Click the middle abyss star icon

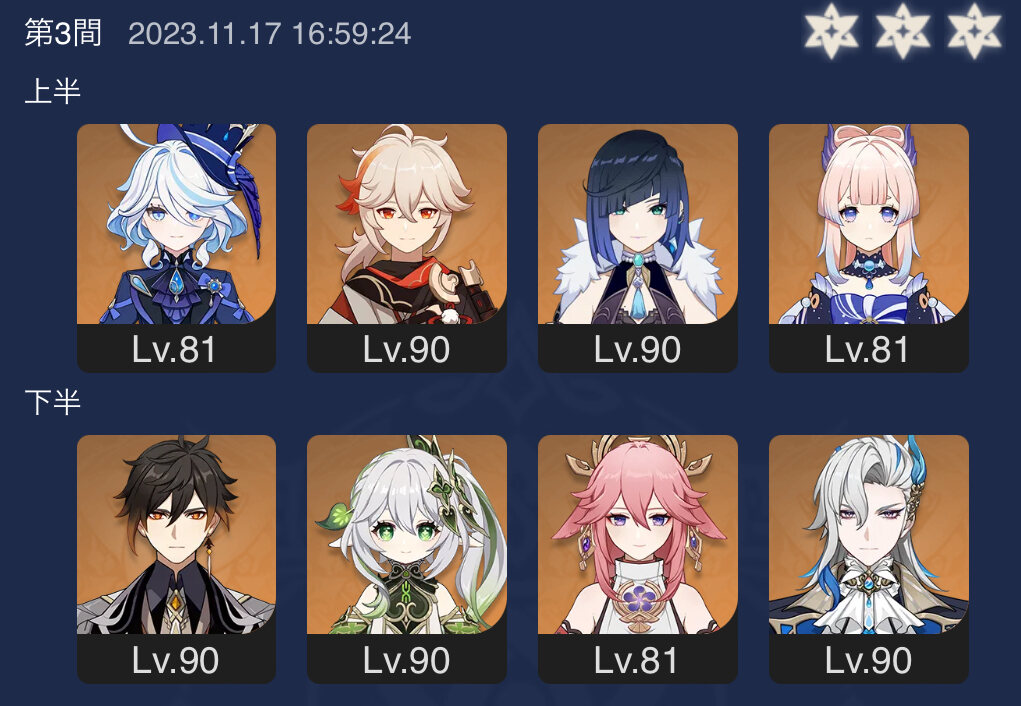click(902, 31)
